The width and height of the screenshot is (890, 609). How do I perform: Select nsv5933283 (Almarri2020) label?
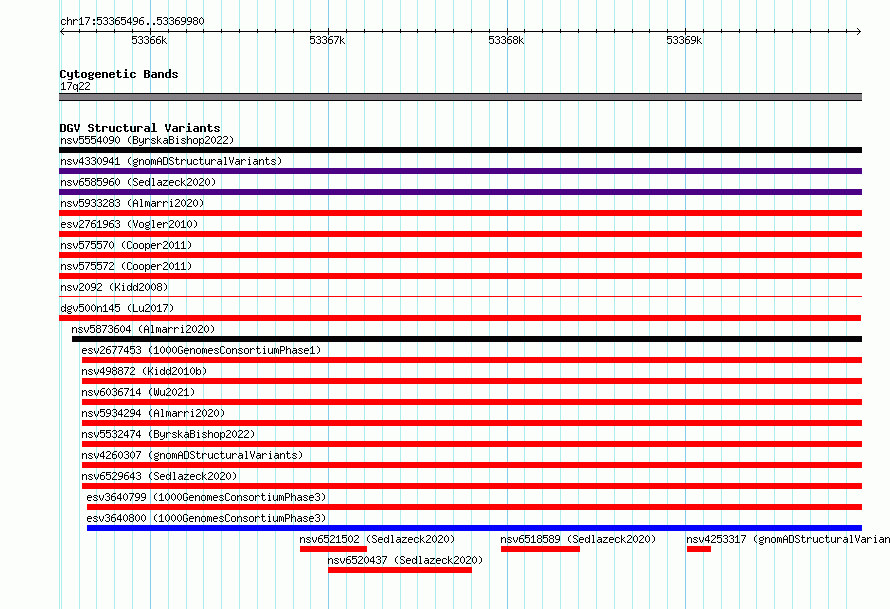coord(132,203)
